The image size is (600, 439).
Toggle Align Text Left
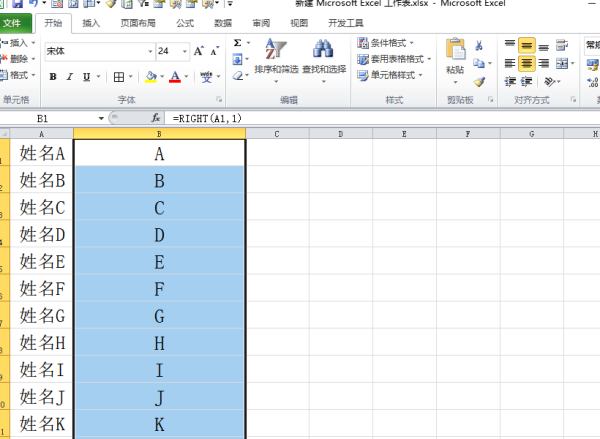pyautogui.click(x=510, y=63)
